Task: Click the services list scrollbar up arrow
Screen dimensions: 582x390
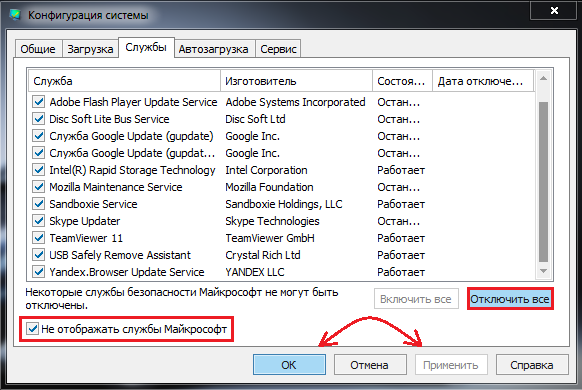Action: pos(543,78)
